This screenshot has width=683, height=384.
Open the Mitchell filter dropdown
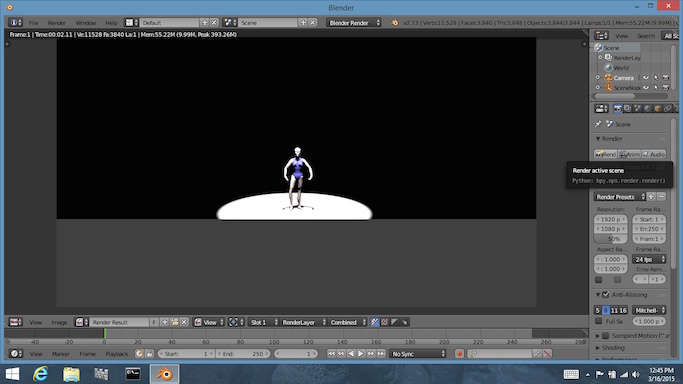(649, 310)
